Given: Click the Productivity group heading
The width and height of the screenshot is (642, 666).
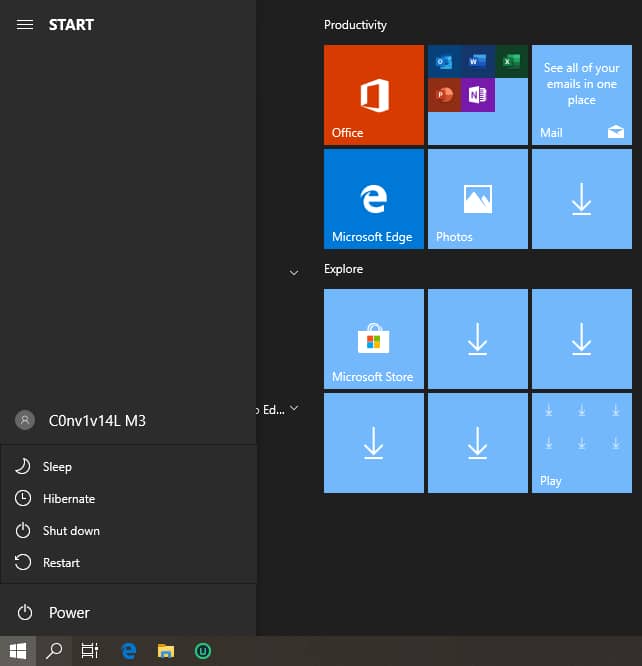Looking at the screenshot, I should (x=355, y=25).
